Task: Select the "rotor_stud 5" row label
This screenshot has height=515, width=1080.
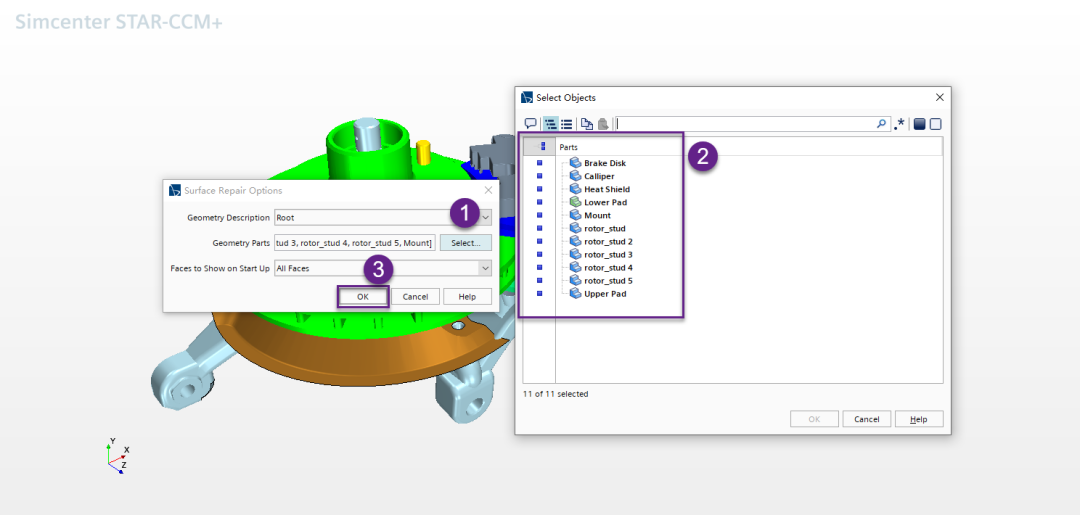Action: click(608, 281)
